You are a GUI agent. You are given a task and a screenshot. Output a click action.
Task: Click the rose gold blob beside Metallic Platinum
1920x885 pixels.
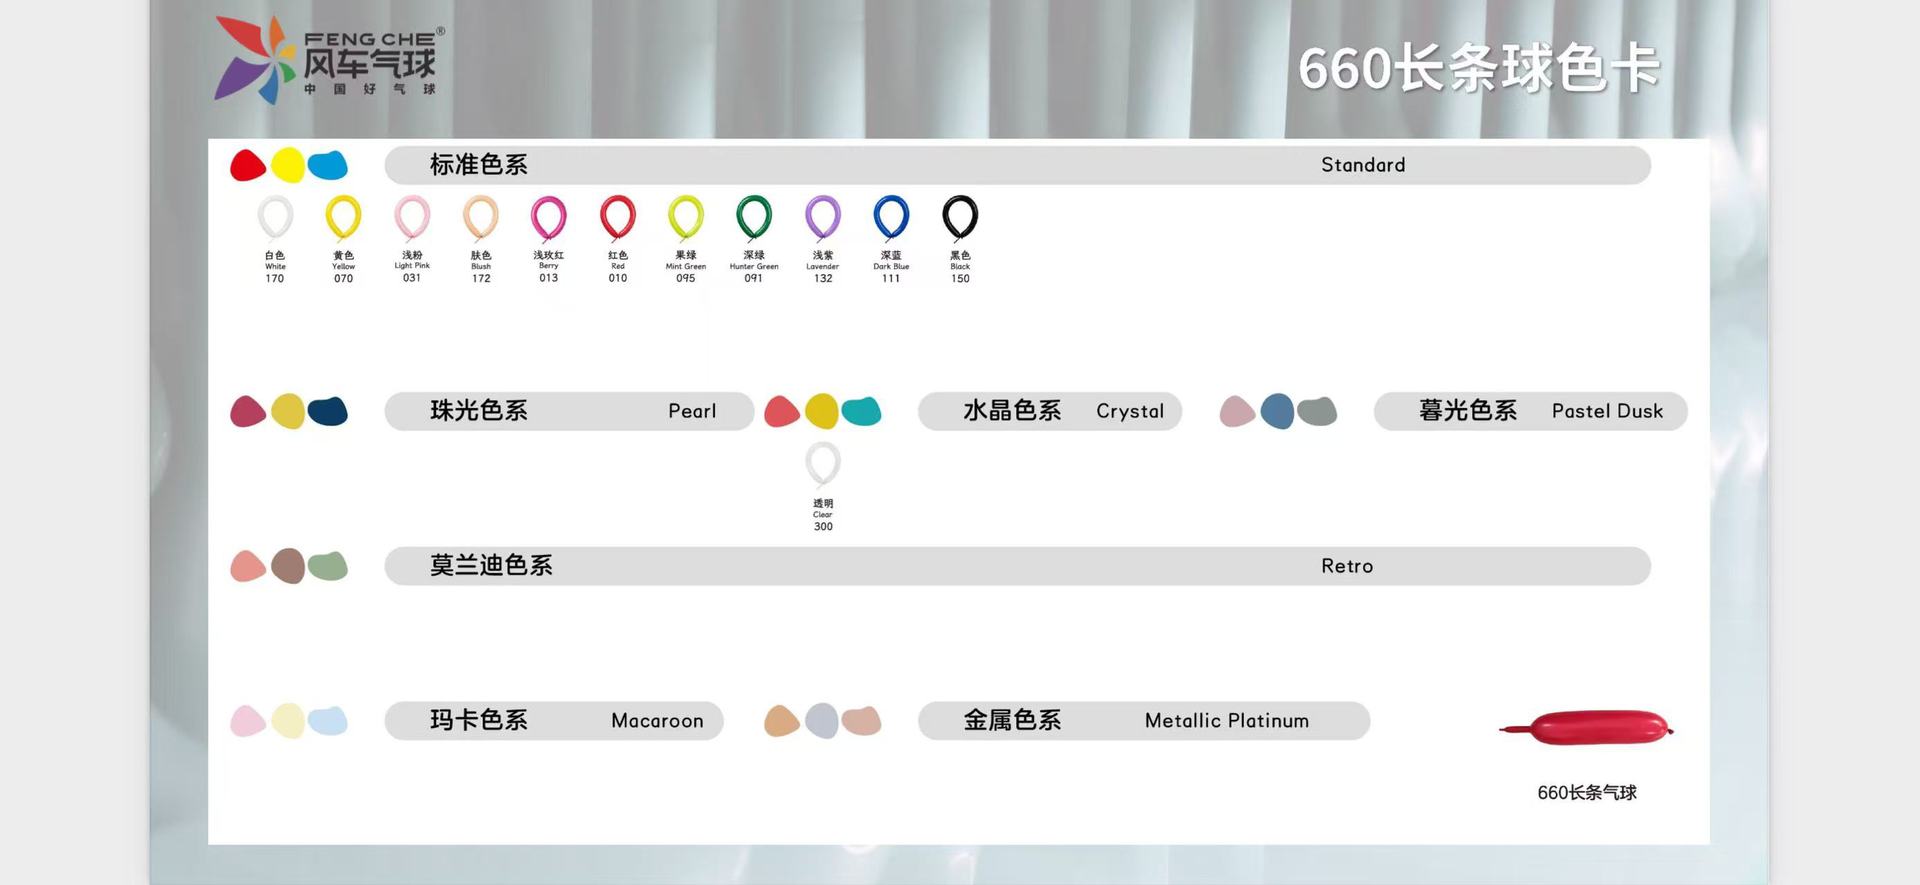[x=861, y=721]
